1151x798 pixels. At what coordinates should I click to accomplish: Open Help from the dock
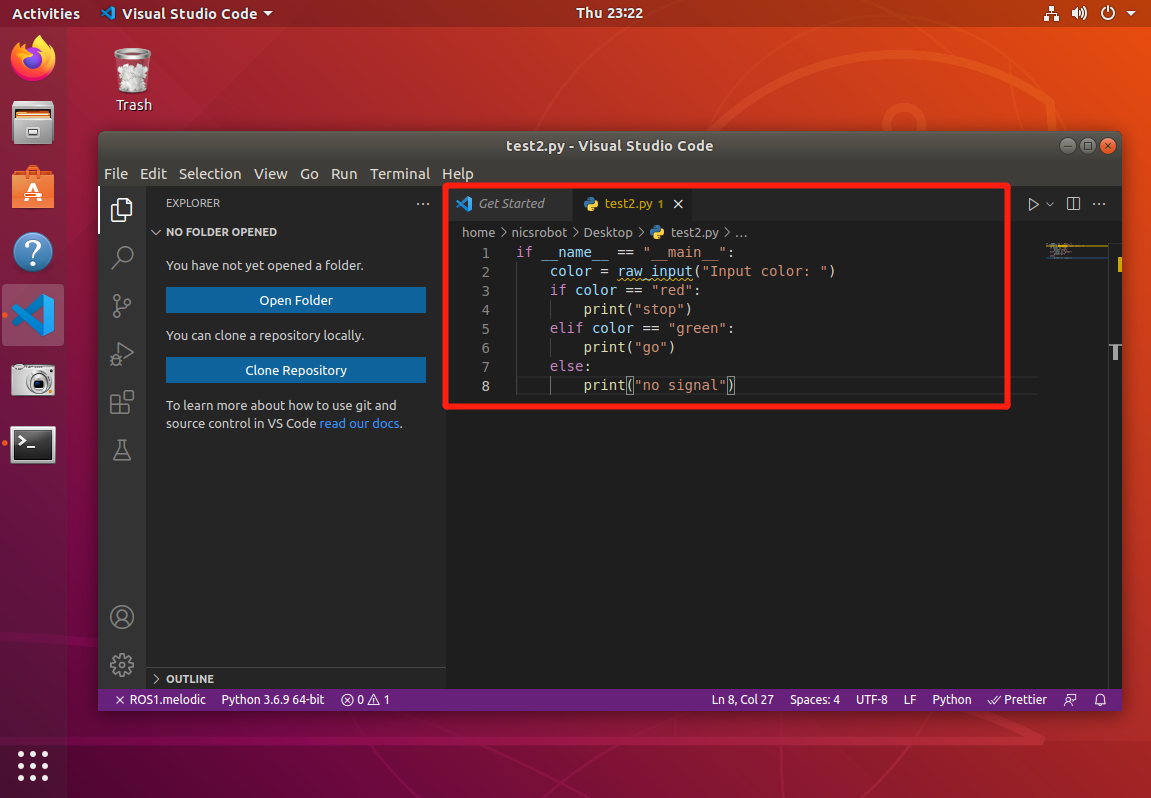click(x=33, y=252)
